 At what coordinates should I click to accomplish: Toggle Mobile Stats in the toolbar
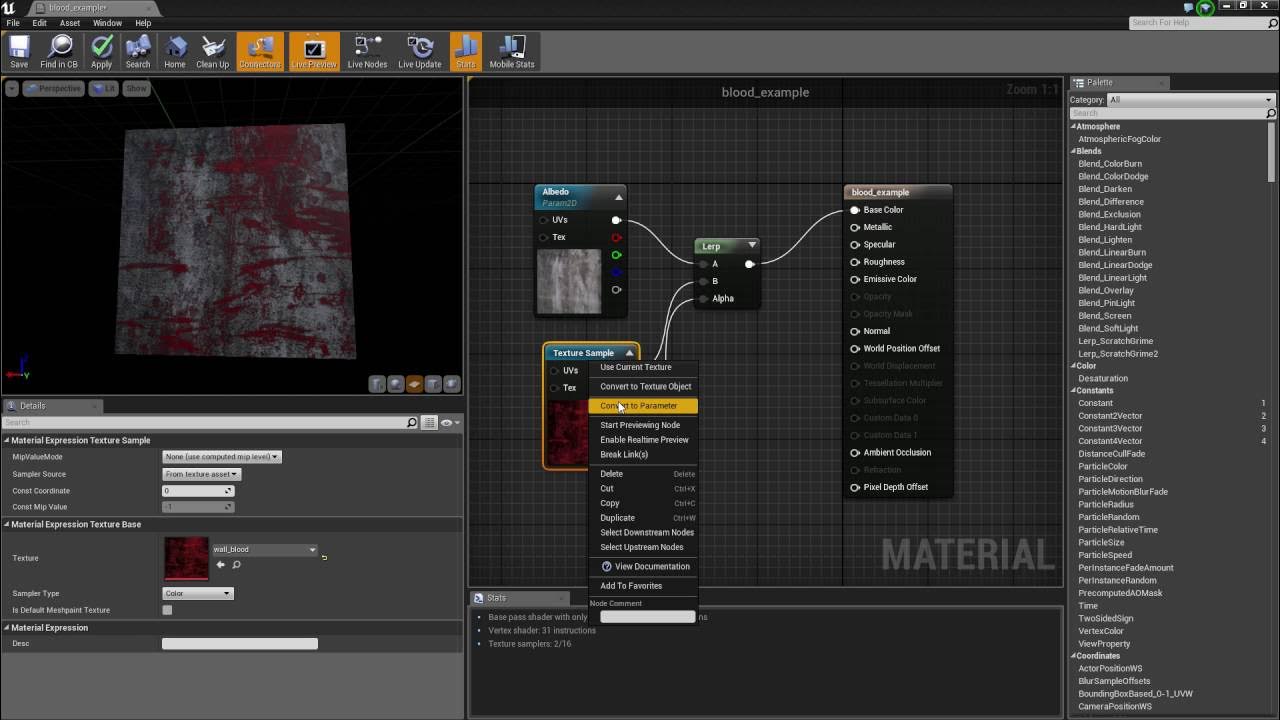(x=512, y=52)
